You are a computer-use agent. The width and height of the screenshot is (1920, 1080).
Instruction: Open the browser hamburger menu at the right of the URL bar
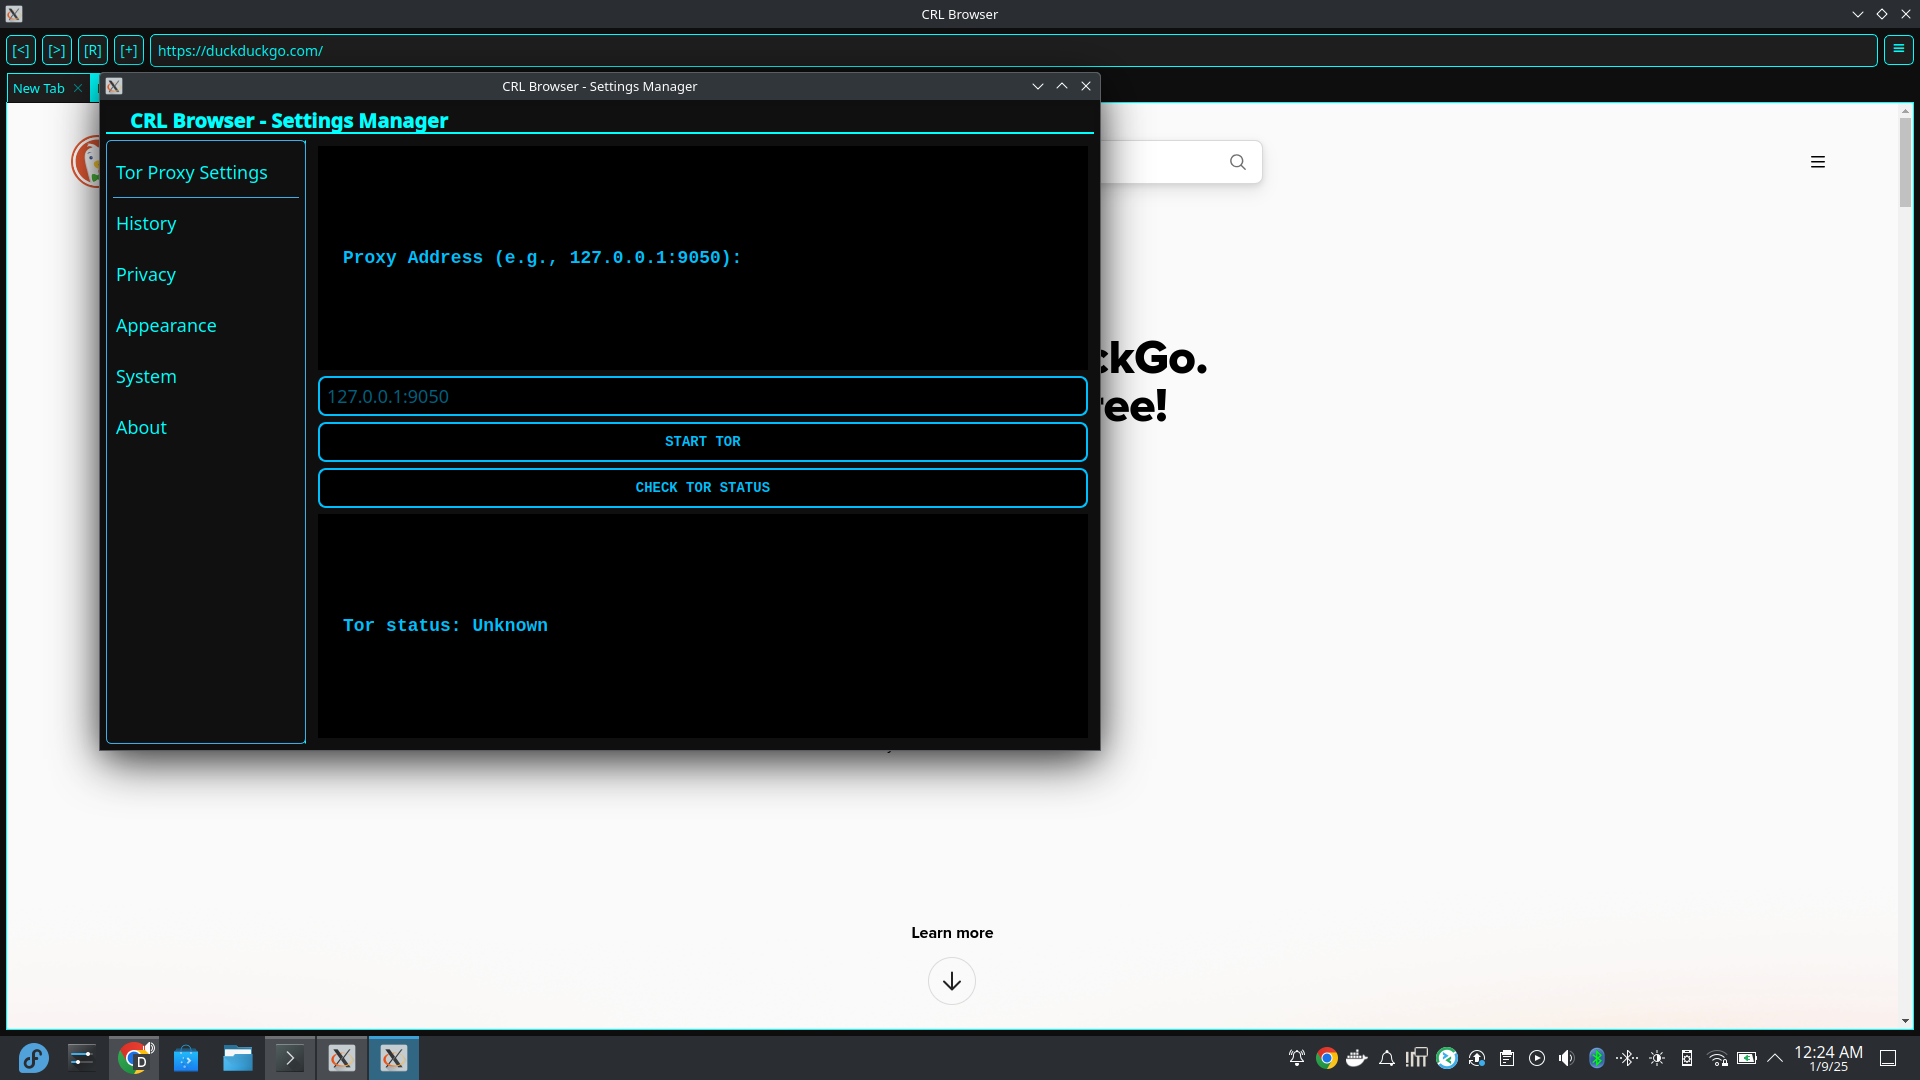click(1898, 49)
